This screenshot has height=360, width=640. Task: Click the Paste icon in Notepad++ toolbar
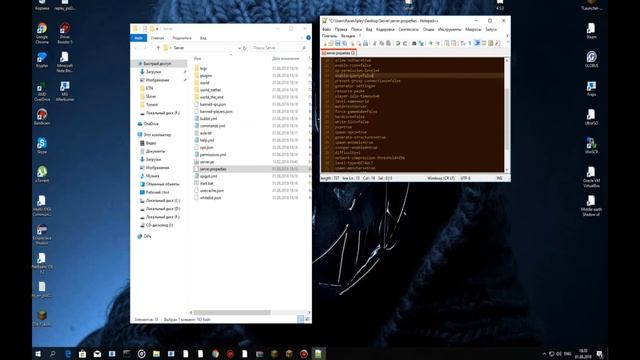388,43
